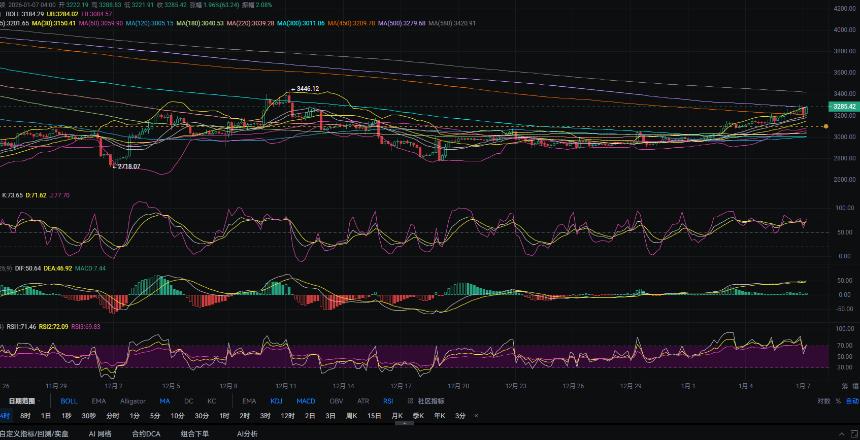
Task: Toggle the Alligator indicator
Action: coord(132,401)
